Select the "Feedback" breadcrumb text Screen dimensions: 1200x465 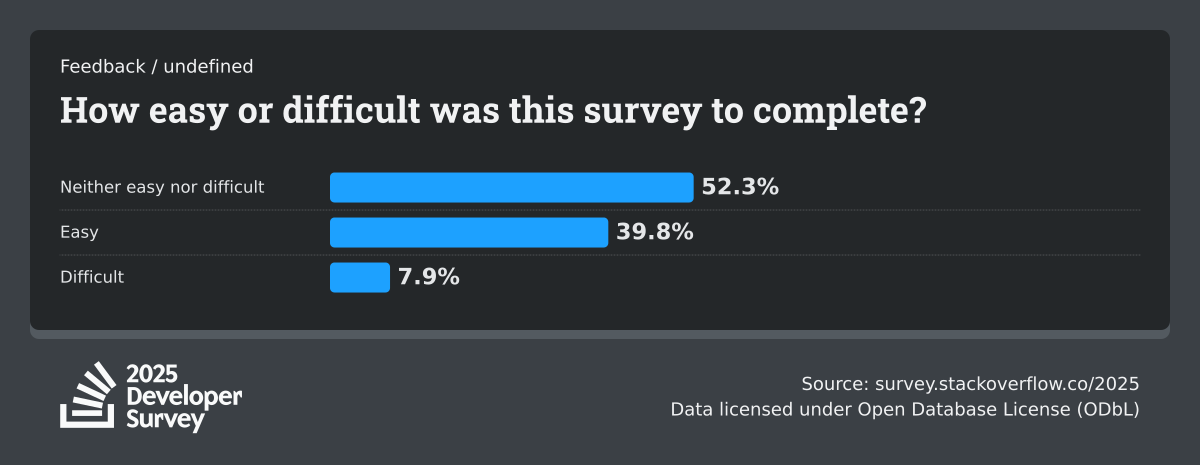pos(100,67)
